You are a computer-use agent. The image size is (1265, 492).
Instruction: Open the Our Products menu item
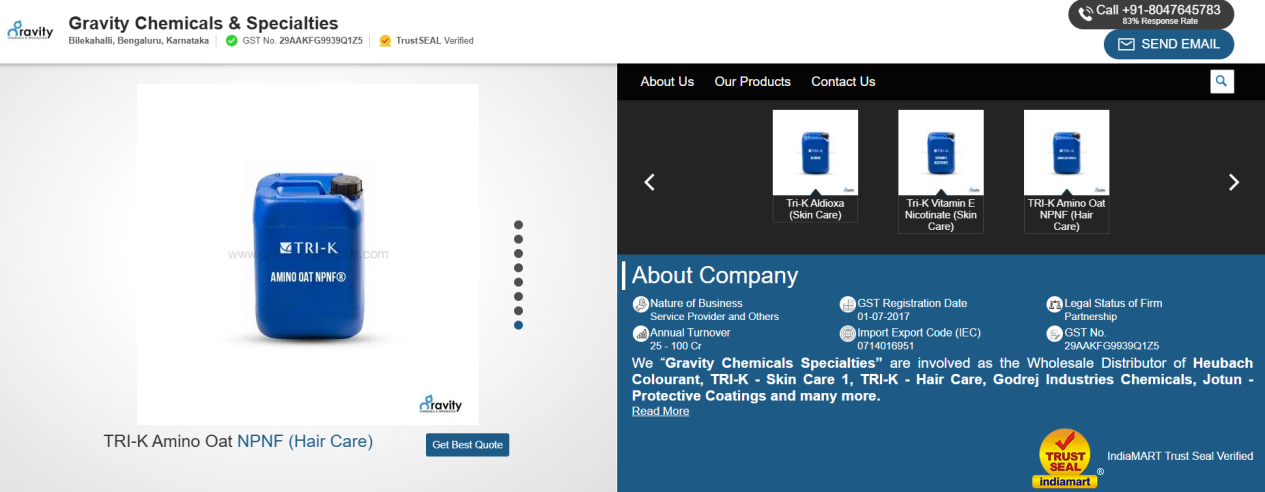pos(752,81)
